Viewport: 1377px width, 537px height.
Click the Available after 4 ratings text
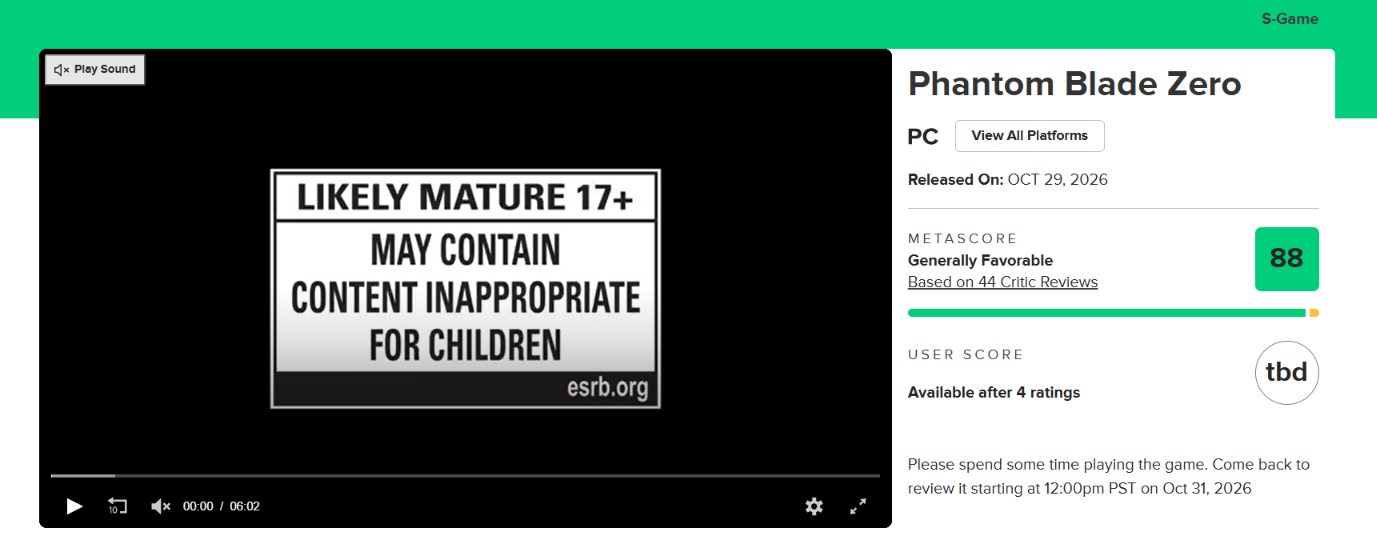(x=994, y=393)
